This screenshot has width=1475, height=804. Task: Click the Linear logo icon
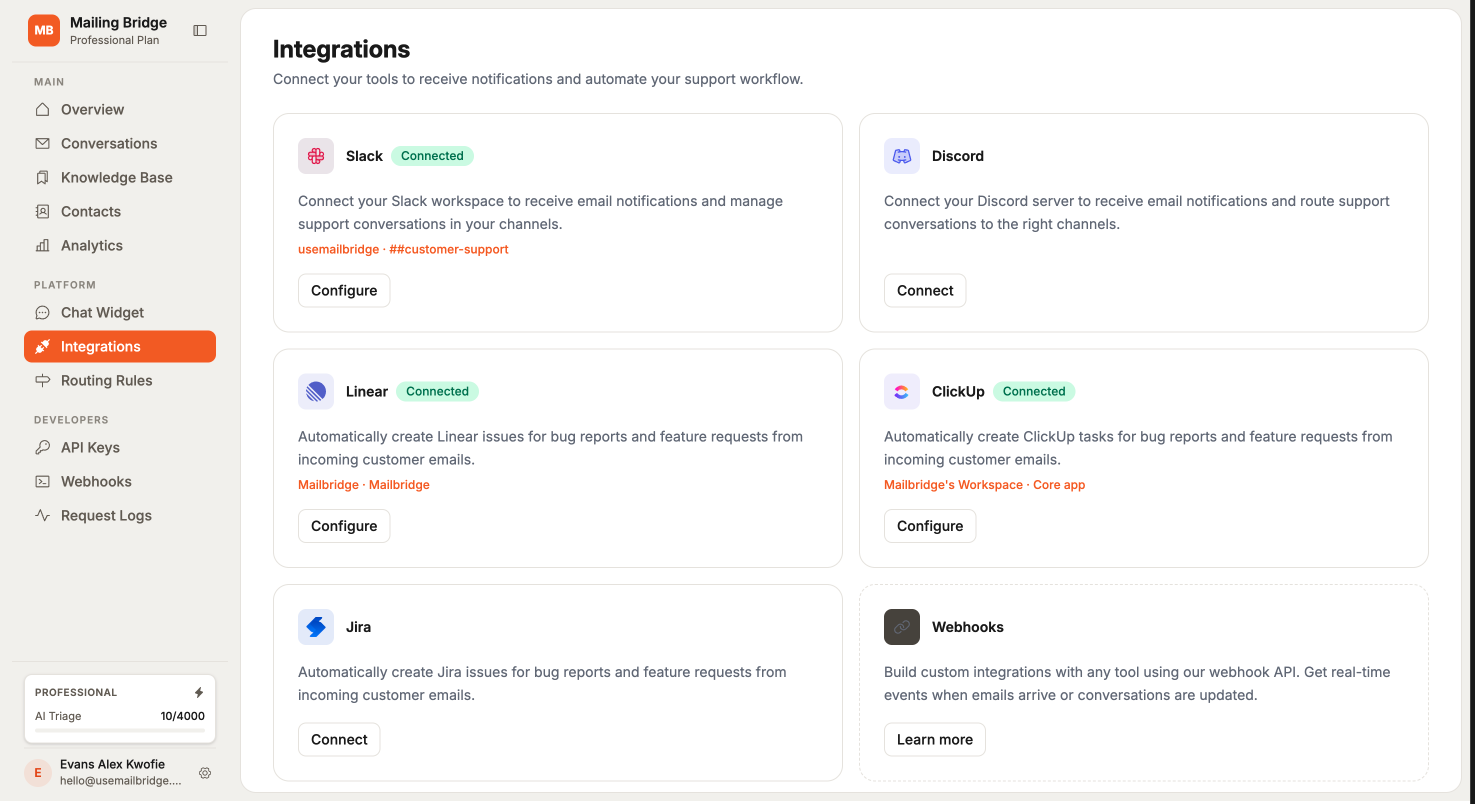pos(316,391)
